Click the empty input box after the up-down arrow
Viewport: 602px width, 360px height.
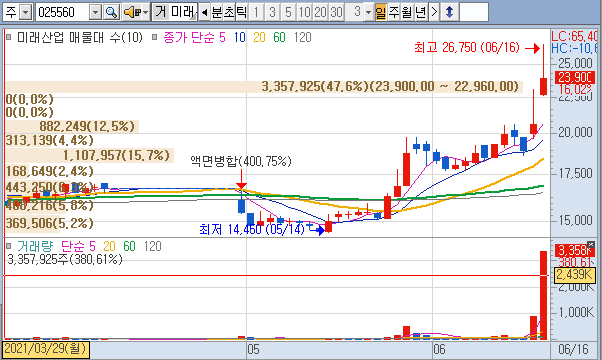[x=474, y=12]
